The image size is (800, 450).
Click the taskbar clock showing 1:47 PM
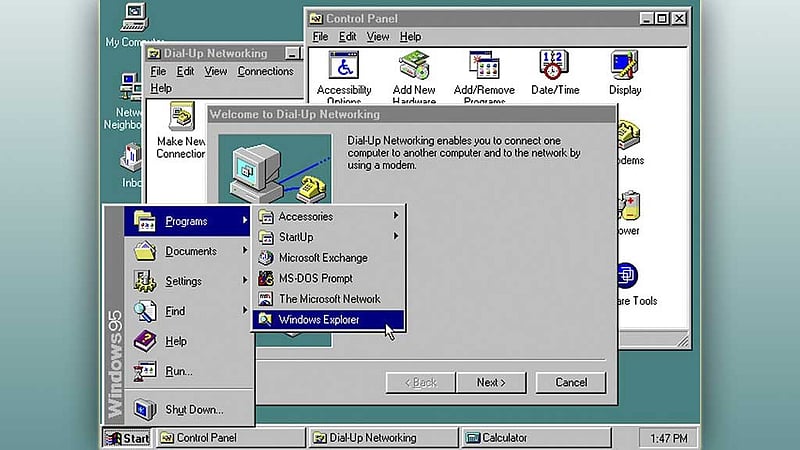pyautogui.click(x=668, y=438)
